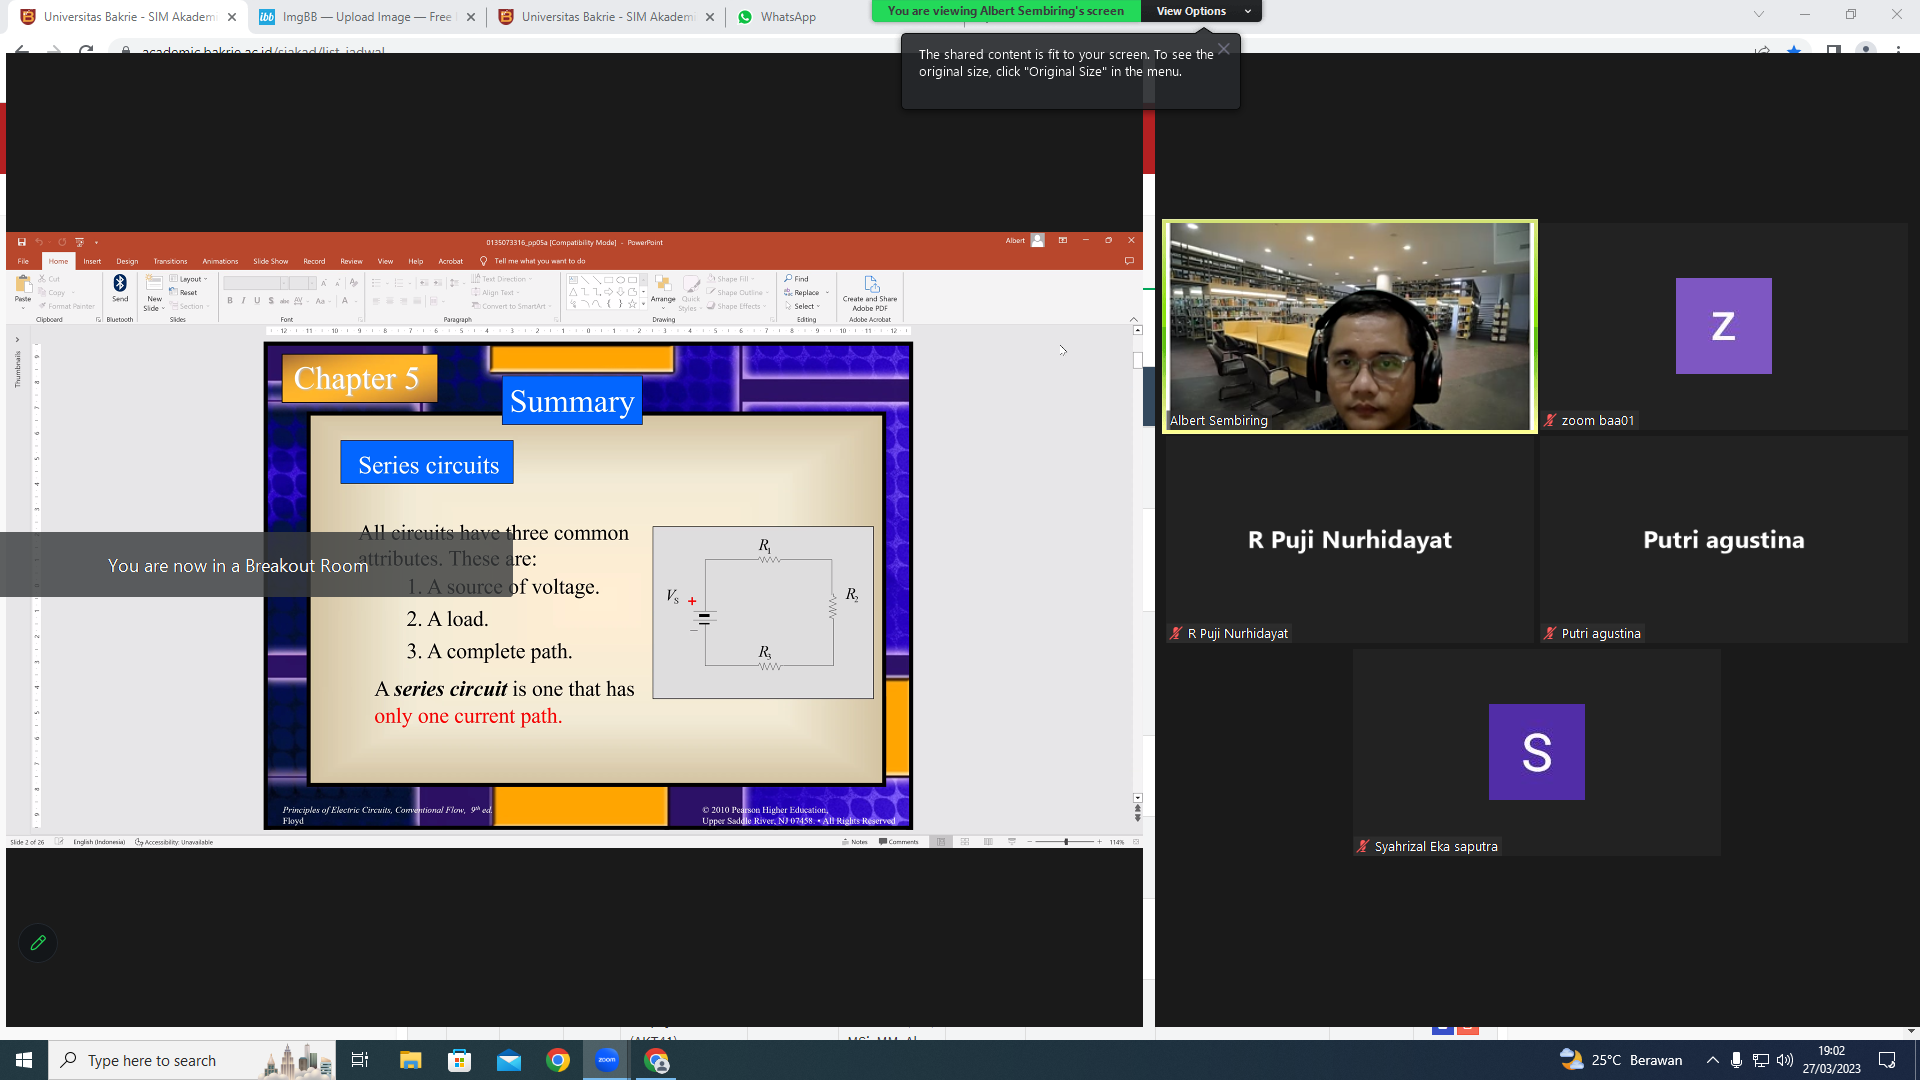Click the ribbon Comments speech bubble icon
The width and height of the screenshot is (1920, 1080).
pyautogui.click(x=1129, y=261)
